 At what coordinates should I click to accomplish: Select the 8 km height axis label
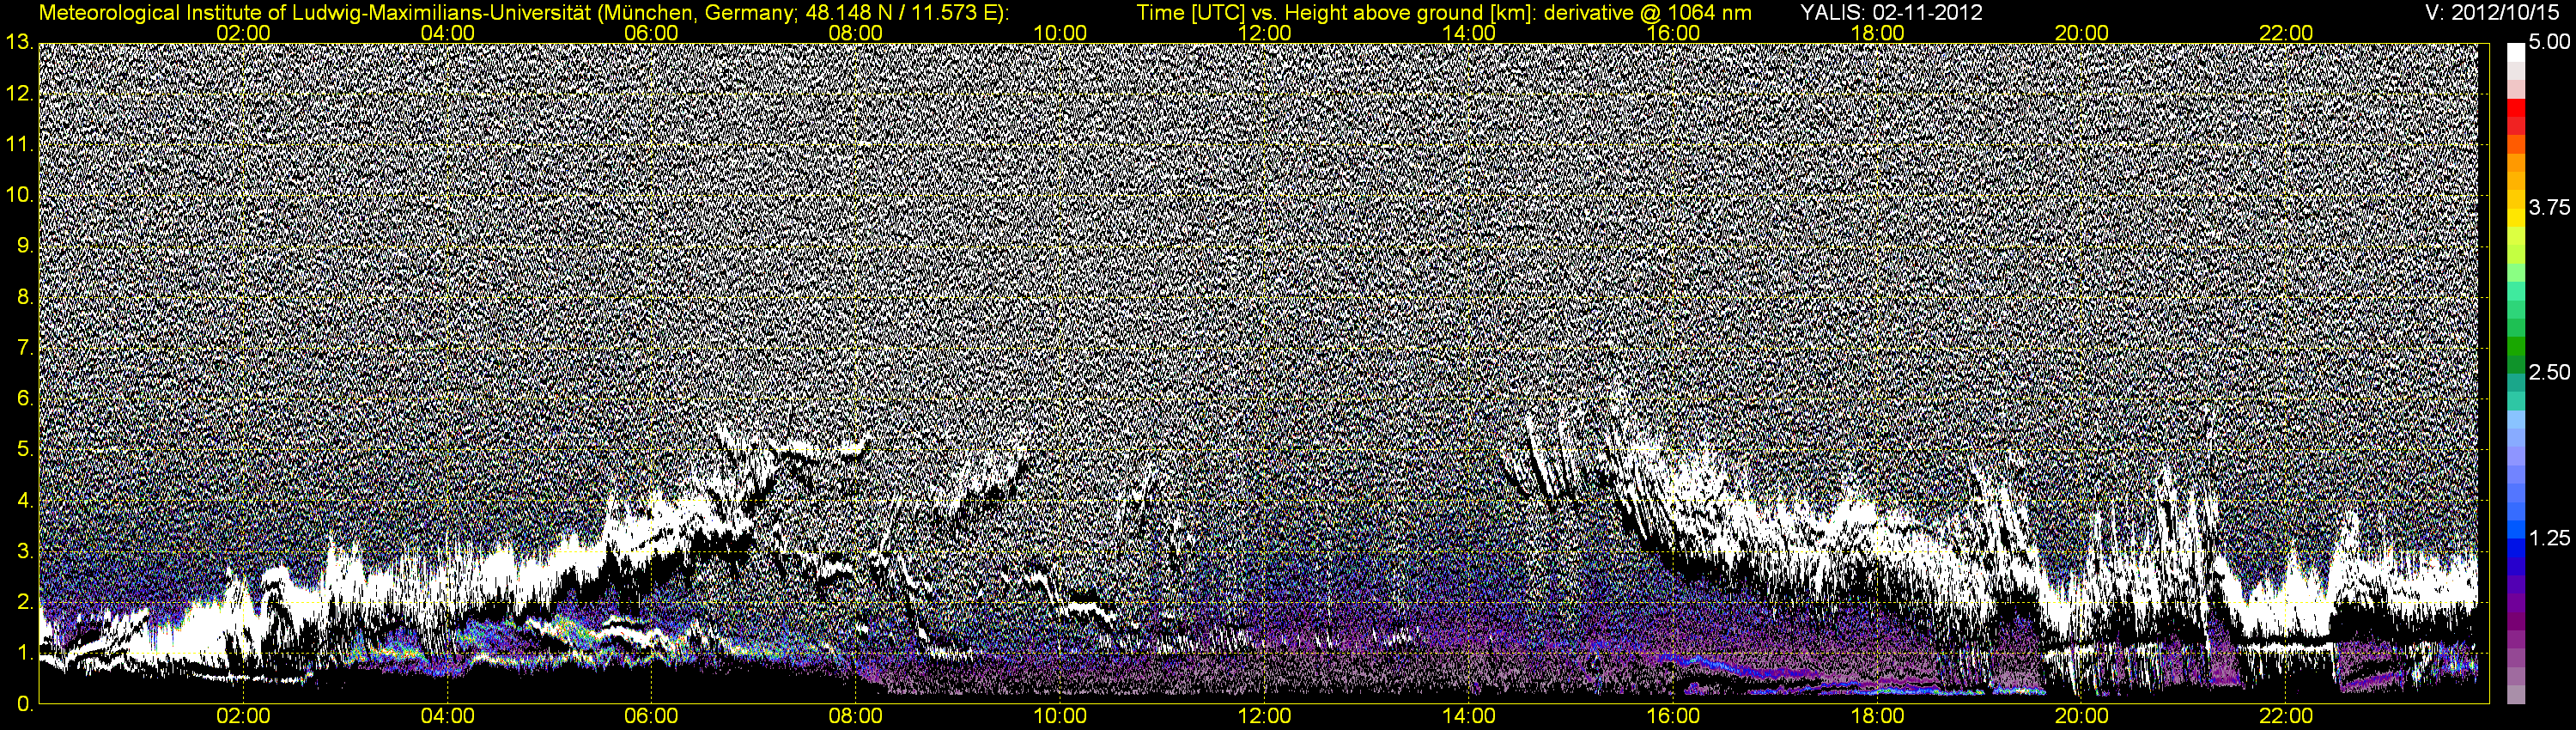point(24,297)
